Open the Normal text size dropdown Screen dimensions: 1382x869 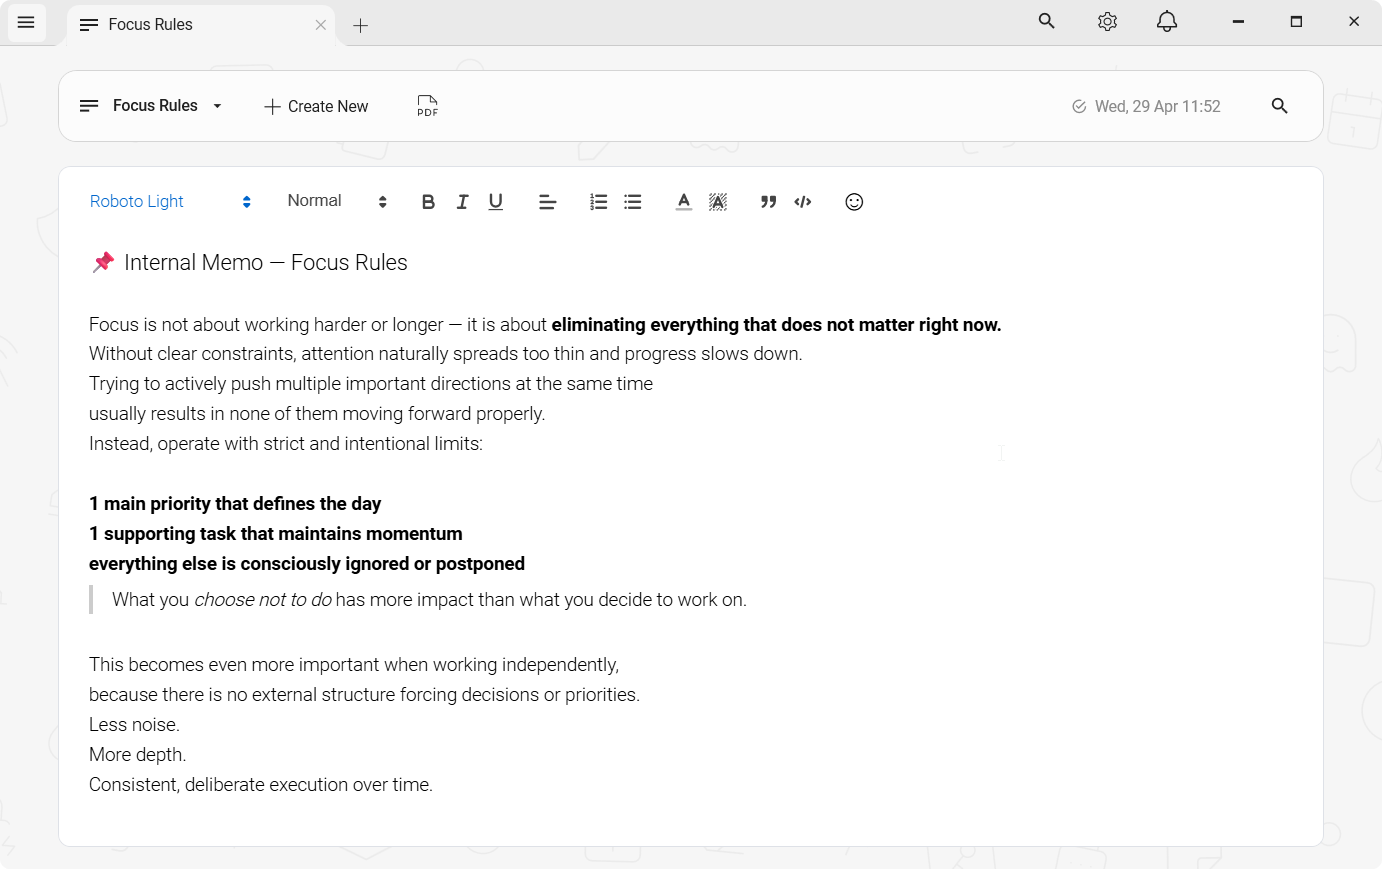point(336,202)
